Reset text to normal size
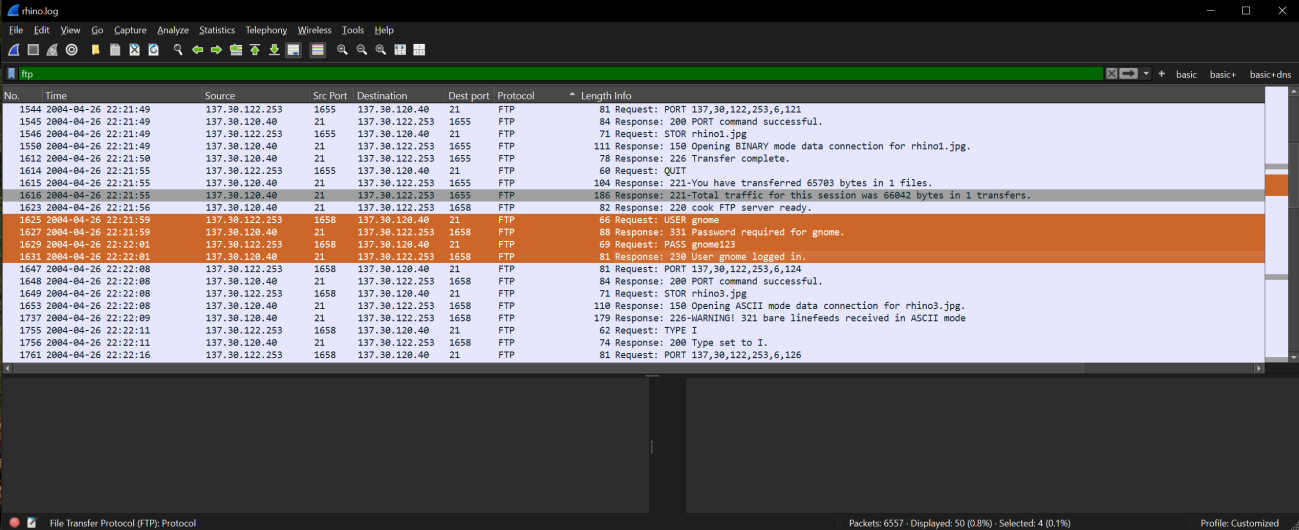 (381, 49)
